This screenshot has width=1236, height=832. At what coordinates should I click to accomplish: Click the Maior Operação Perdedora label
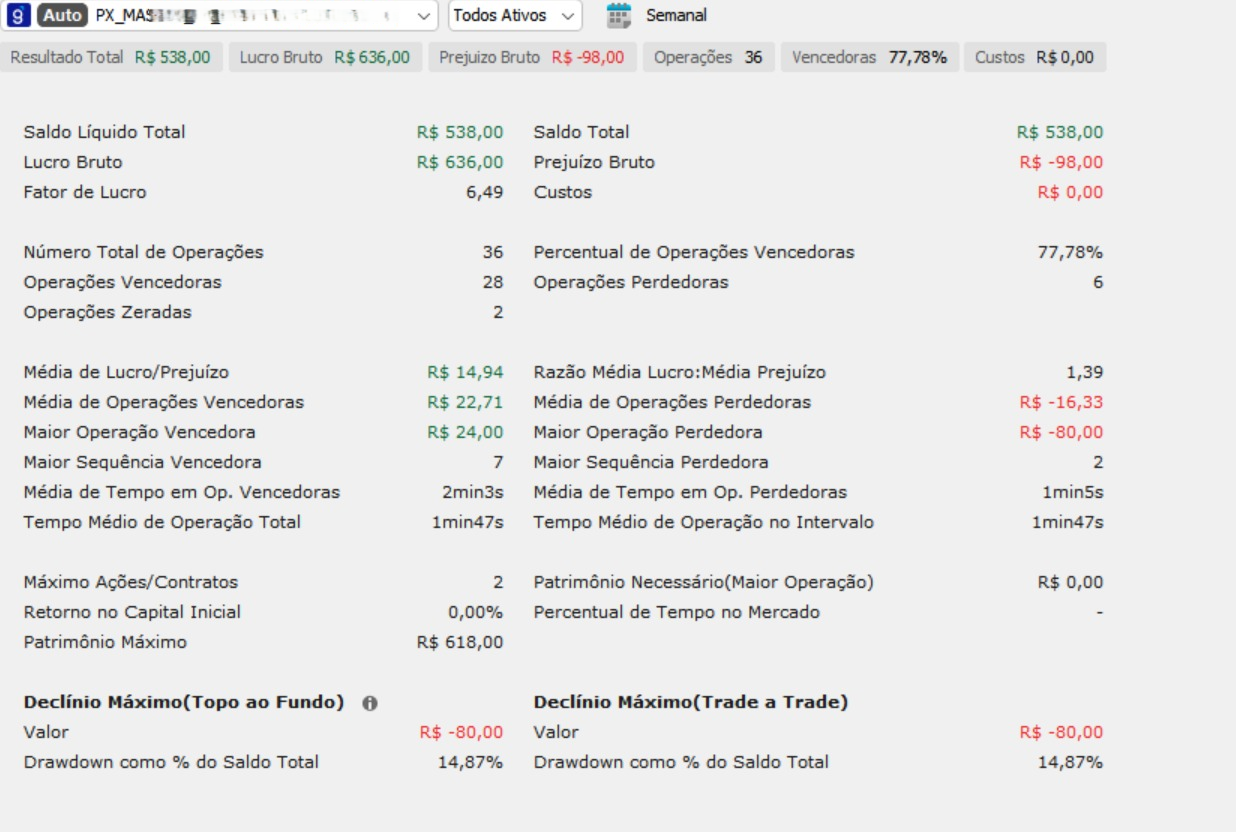pyautogui.click(x=648, y=432)
